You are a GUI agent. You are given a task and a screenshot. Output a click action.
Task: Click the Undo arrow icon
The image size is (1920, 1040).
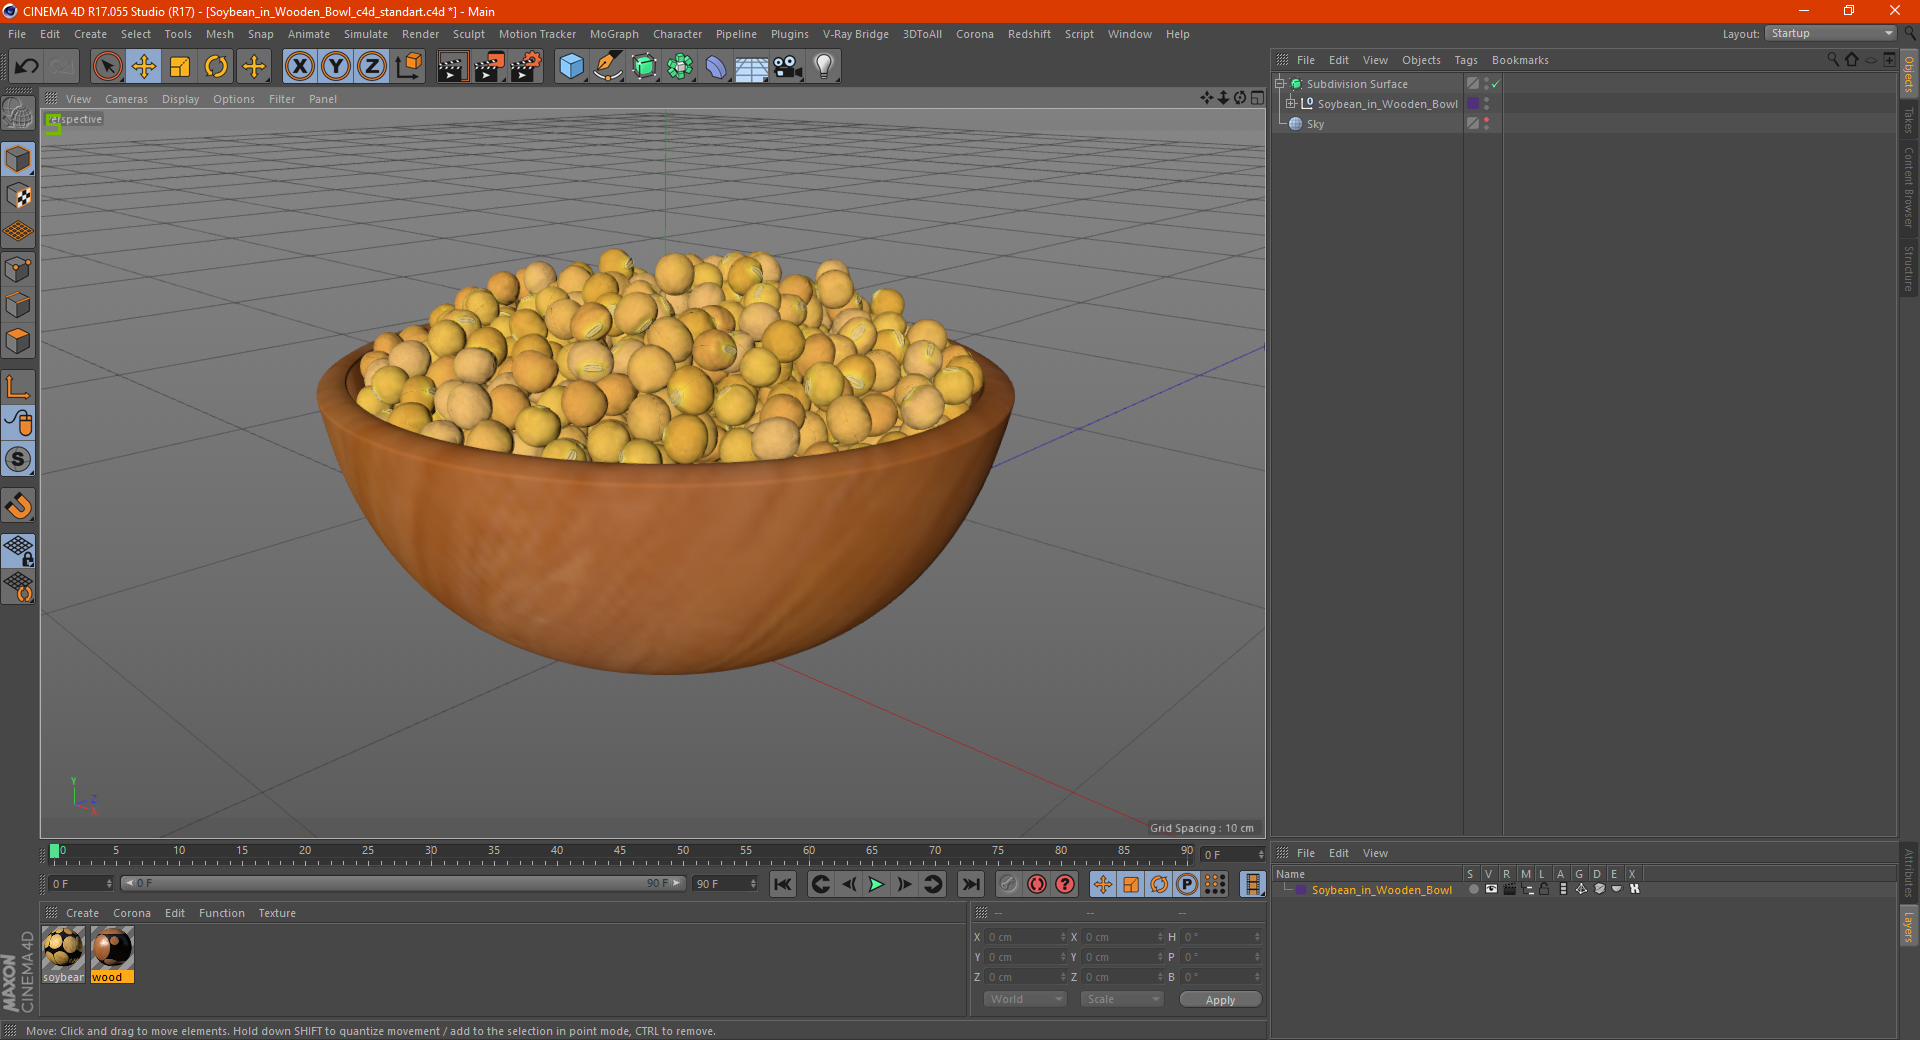pos(27,67)
